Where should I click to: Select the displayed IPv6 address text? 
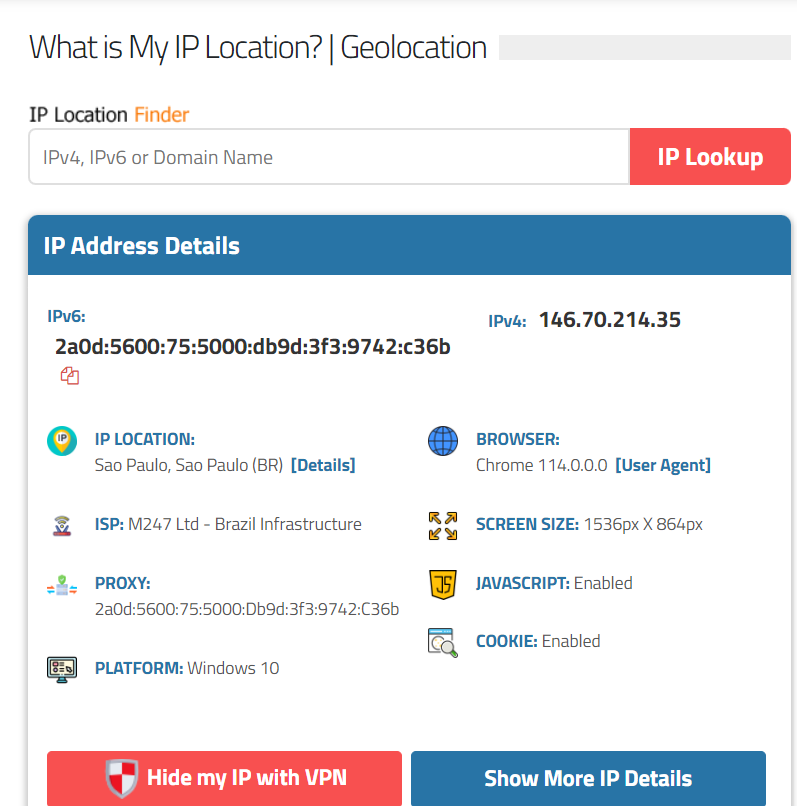[252, 347]
